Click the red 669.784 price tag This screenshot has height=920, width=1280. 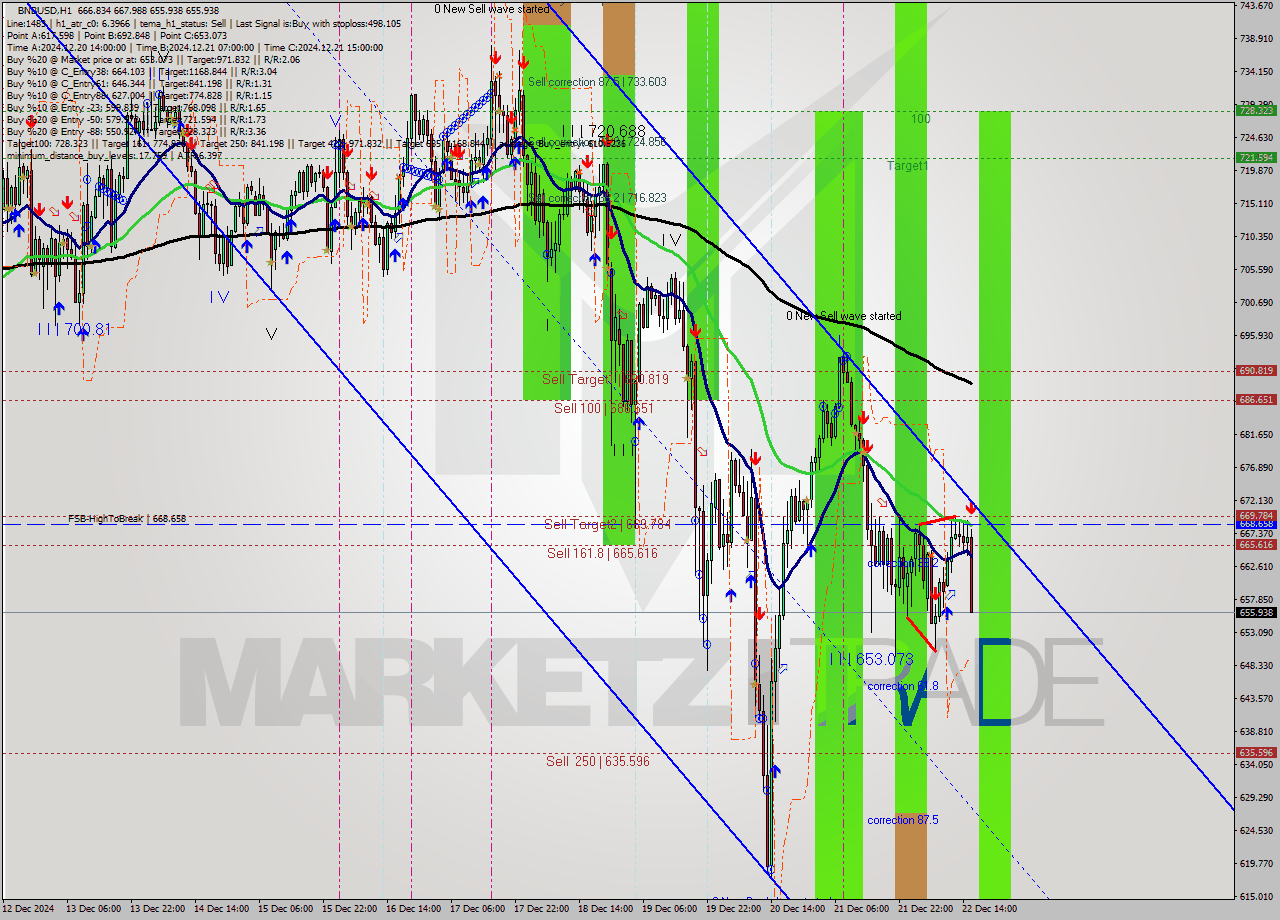point(1256,516)
